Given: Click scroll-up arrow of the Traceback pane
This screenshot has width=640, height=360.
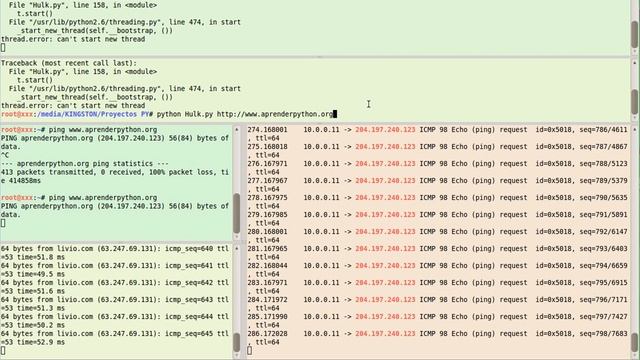Looking at the screenshot, I should [x=635, y=63].
